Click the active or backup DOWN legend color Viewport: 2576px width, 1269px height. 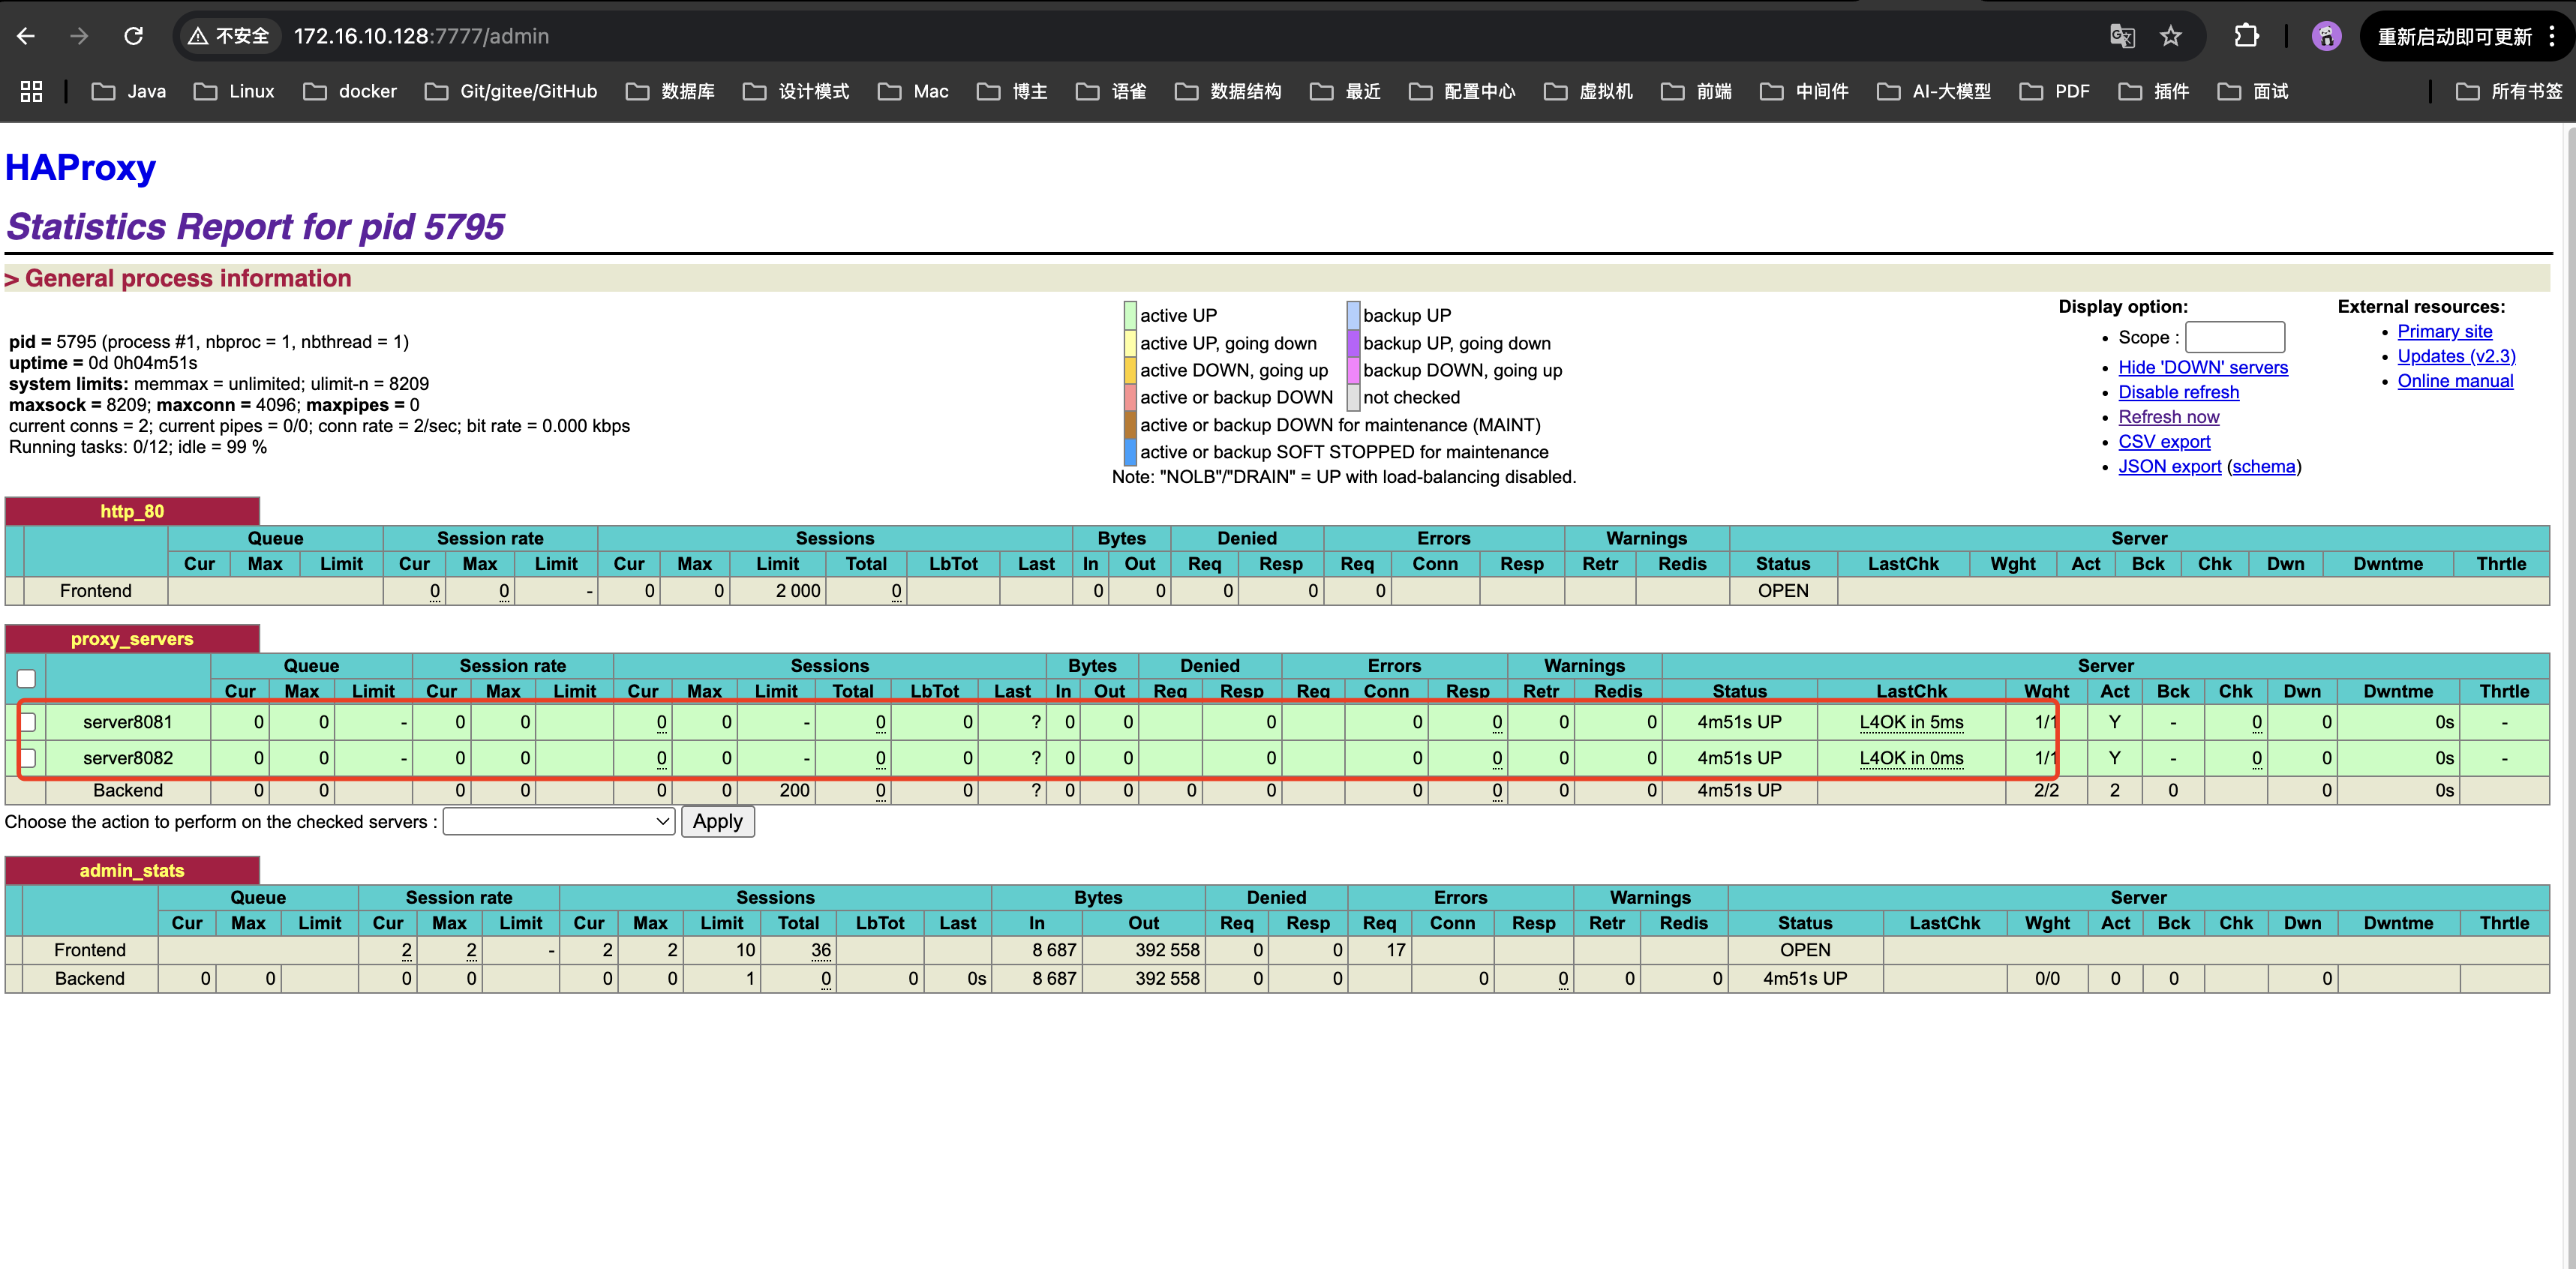[x=1130, y=397]
